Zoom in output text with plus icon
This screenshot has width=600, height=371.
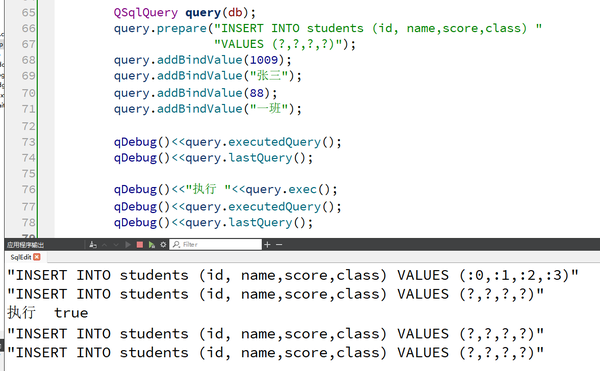267,244
